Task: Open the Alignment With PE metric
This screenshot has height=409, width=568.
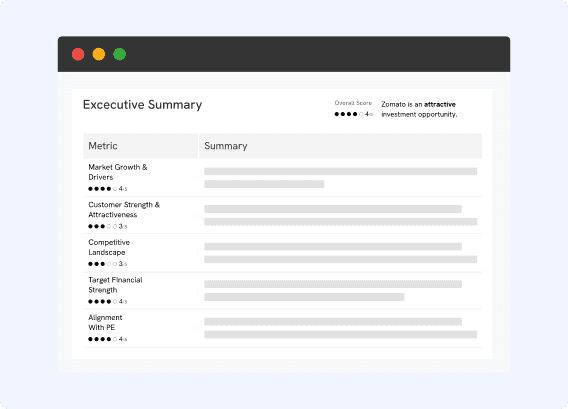Action: coord(105,322)
